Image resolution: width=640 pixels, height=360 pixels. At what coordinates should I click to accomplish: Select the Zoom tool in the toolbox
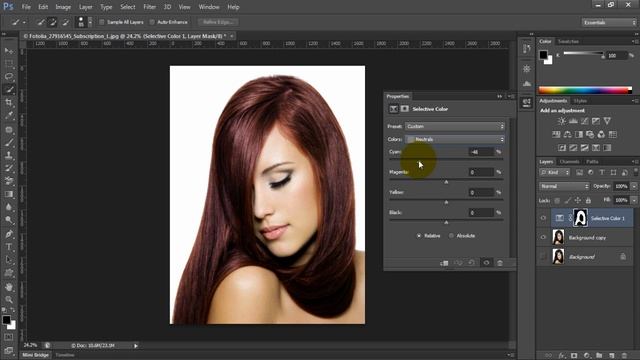pos(9,300)
